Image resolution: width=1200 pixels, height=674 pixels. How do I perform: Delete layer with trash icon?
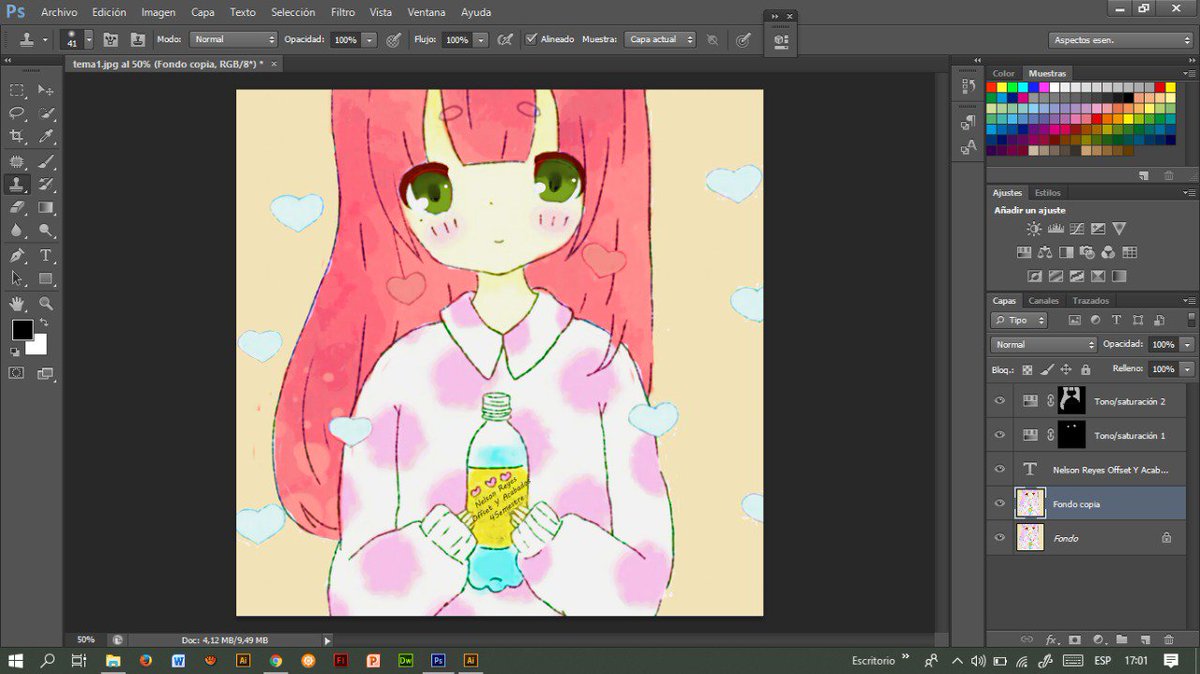tap(1169, 639)
